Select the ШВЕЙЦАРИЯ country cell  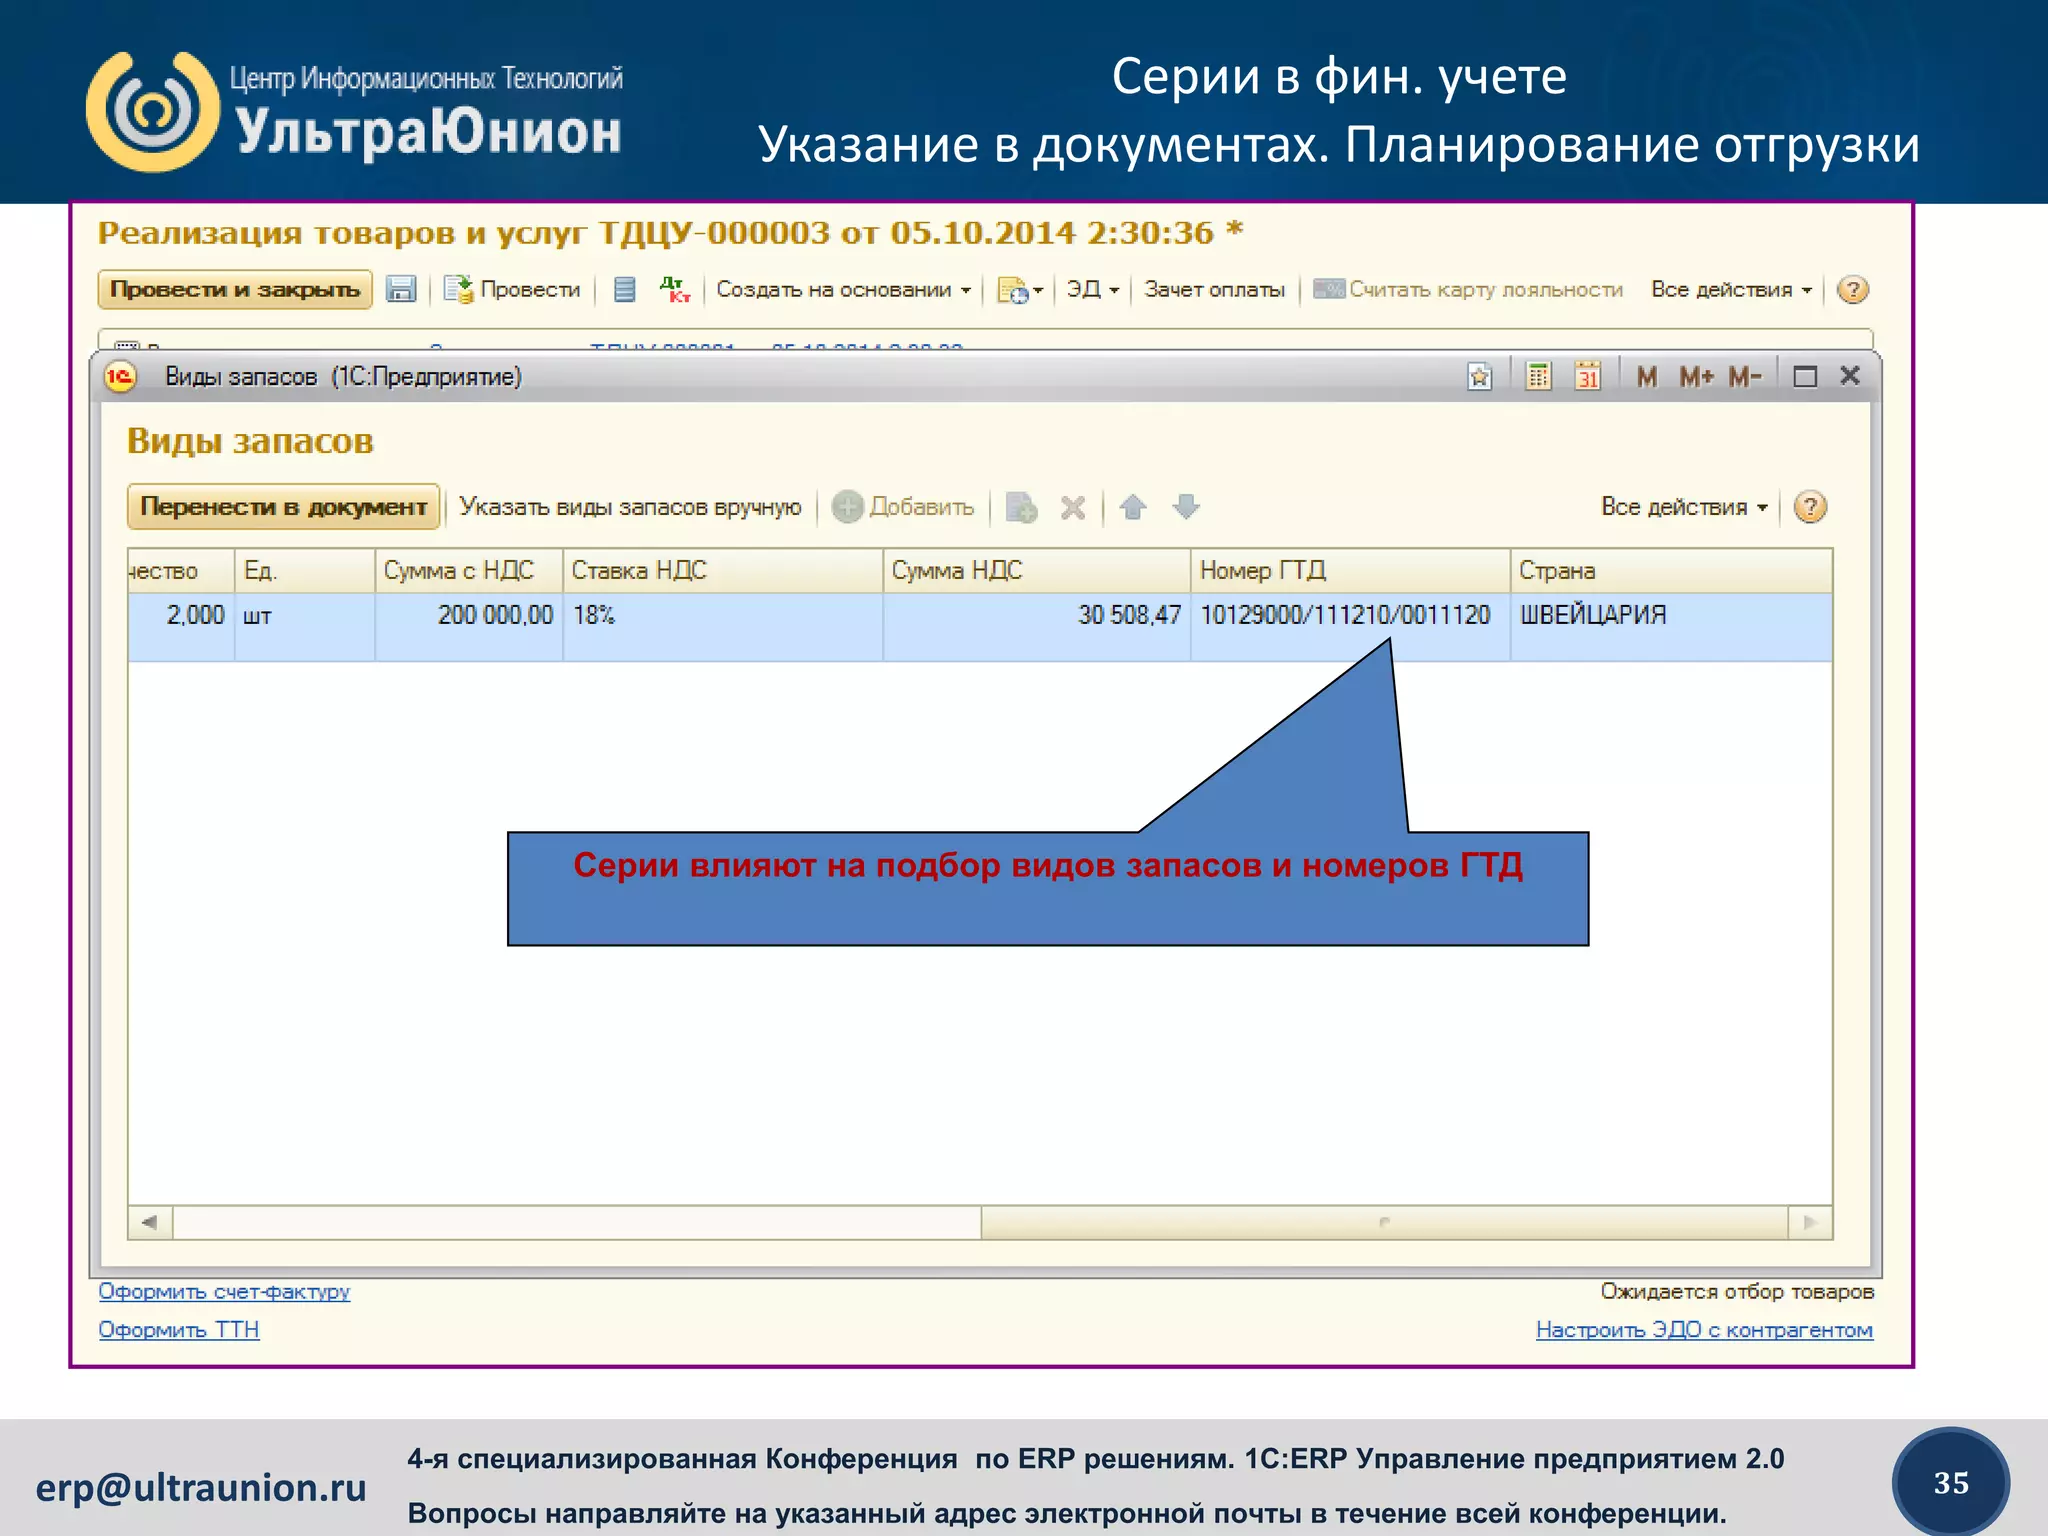coord(1671,627)
